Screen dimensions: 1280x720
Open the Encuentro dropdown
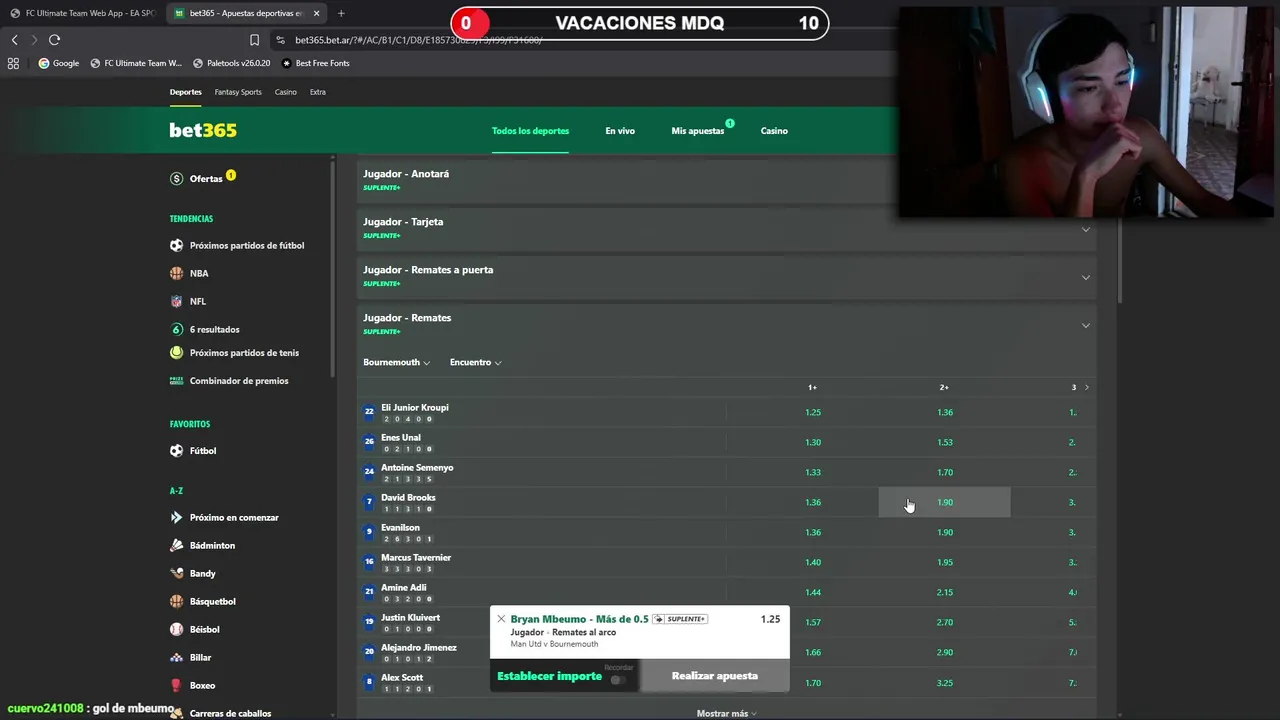coord(475,362)
